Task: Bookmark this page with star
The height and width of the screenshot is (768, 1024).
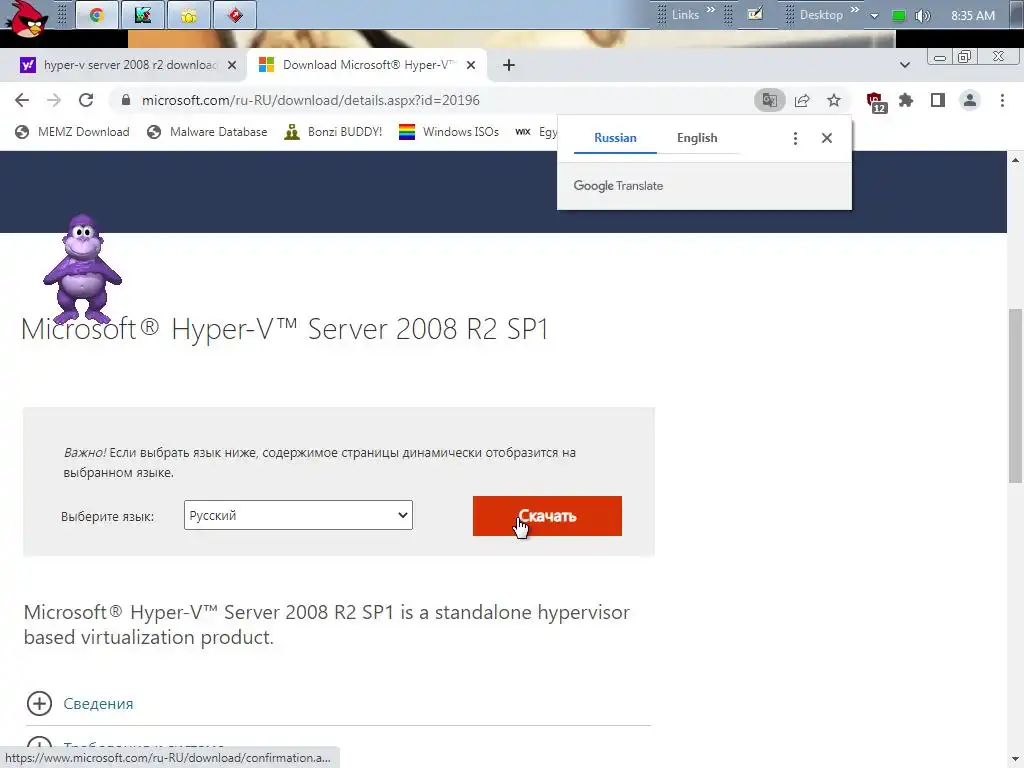Action: pos(834,100)
